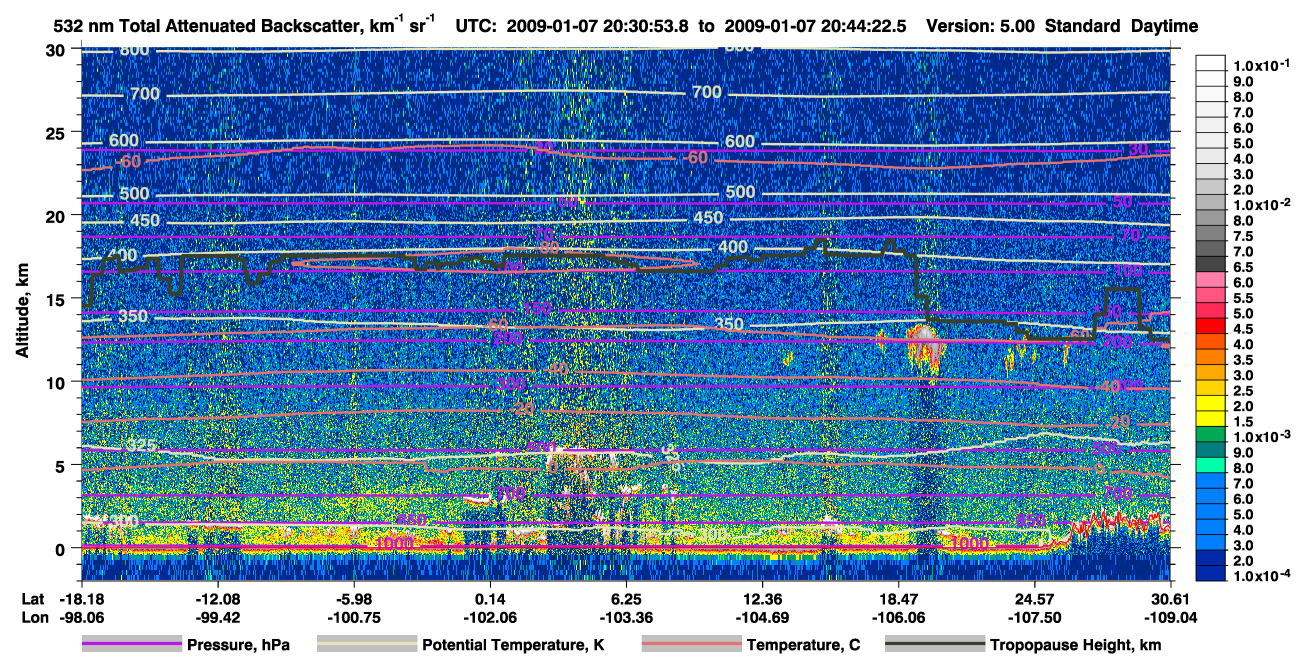Click the colorbar label 1.0x10-2
This screenshot has height=667, width=1300.
click(1263, 204)
